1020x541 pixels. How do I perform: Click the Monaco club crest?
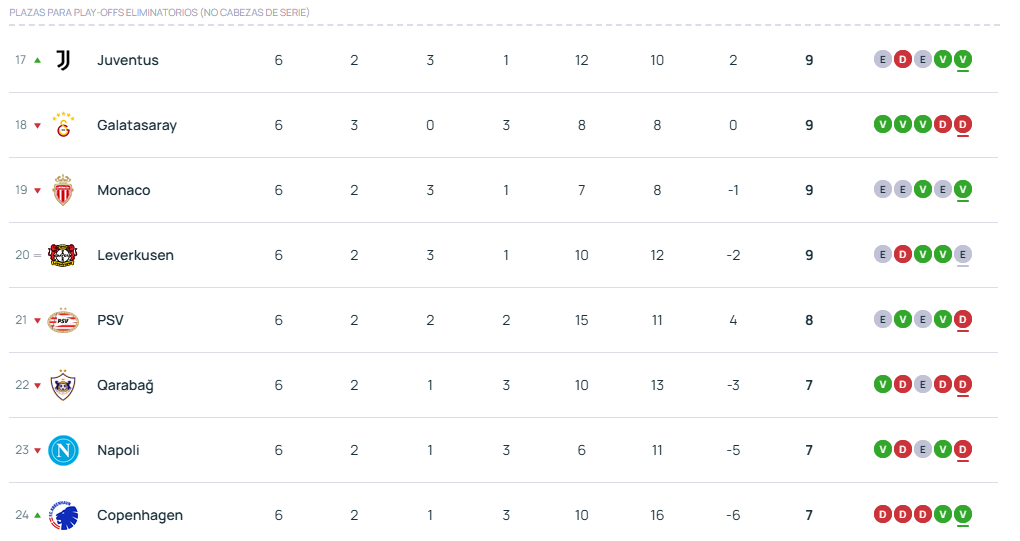click(63, 190)
